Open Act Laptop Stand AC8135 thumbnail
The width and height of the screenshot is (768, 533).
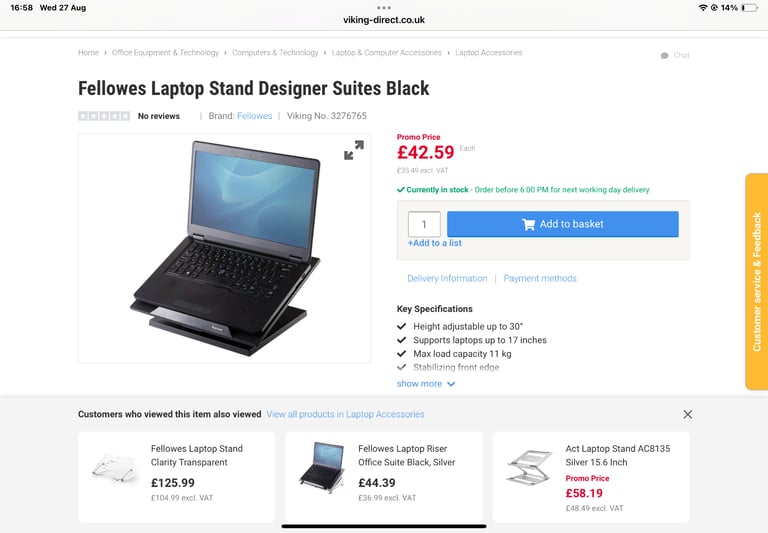coord(529,468)
